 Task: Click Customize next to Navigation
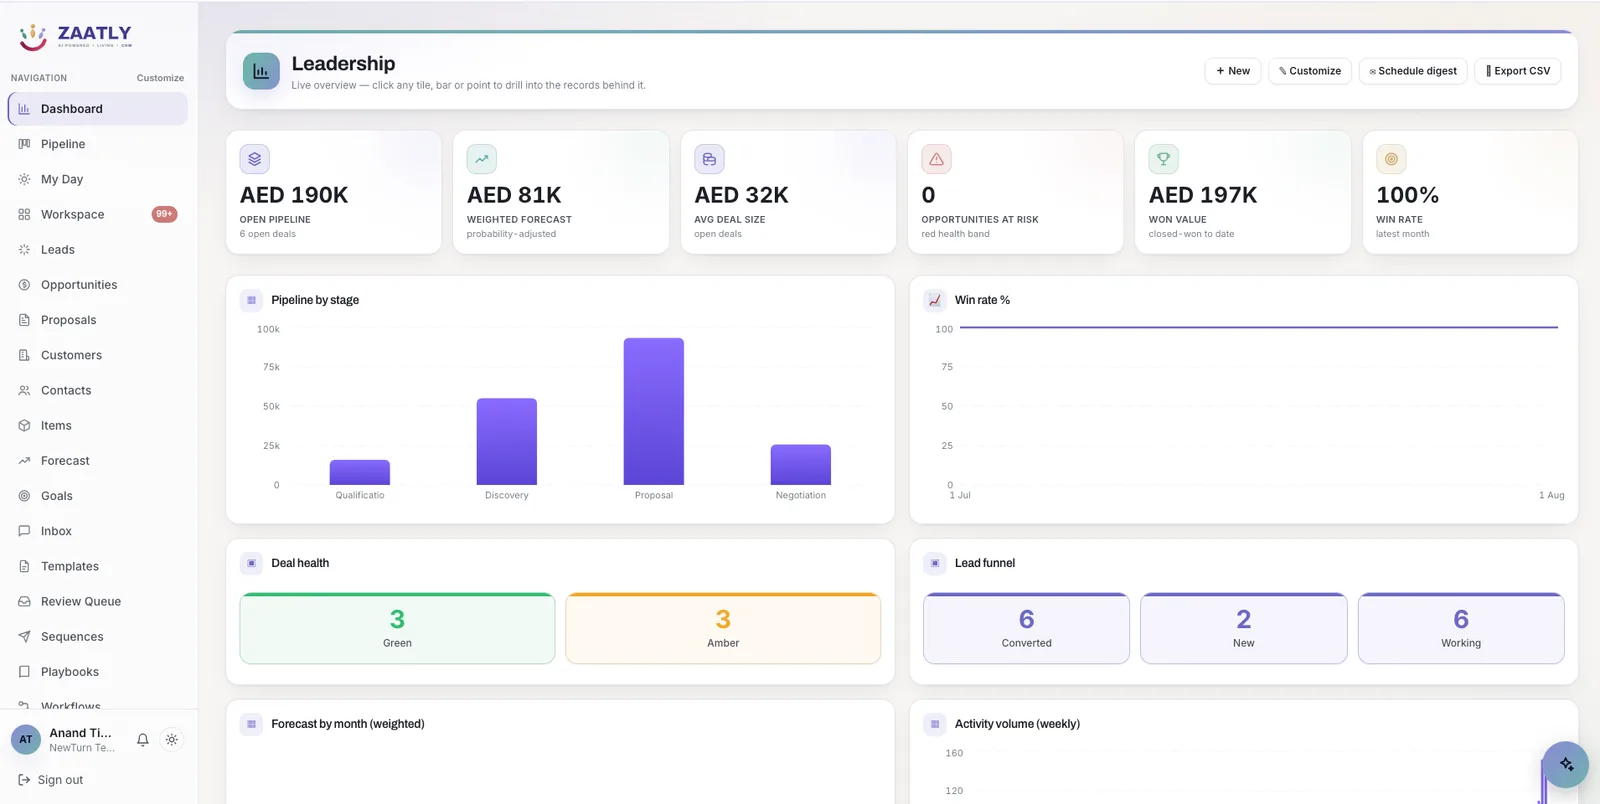pyautogui.click(x=160, y=78)
